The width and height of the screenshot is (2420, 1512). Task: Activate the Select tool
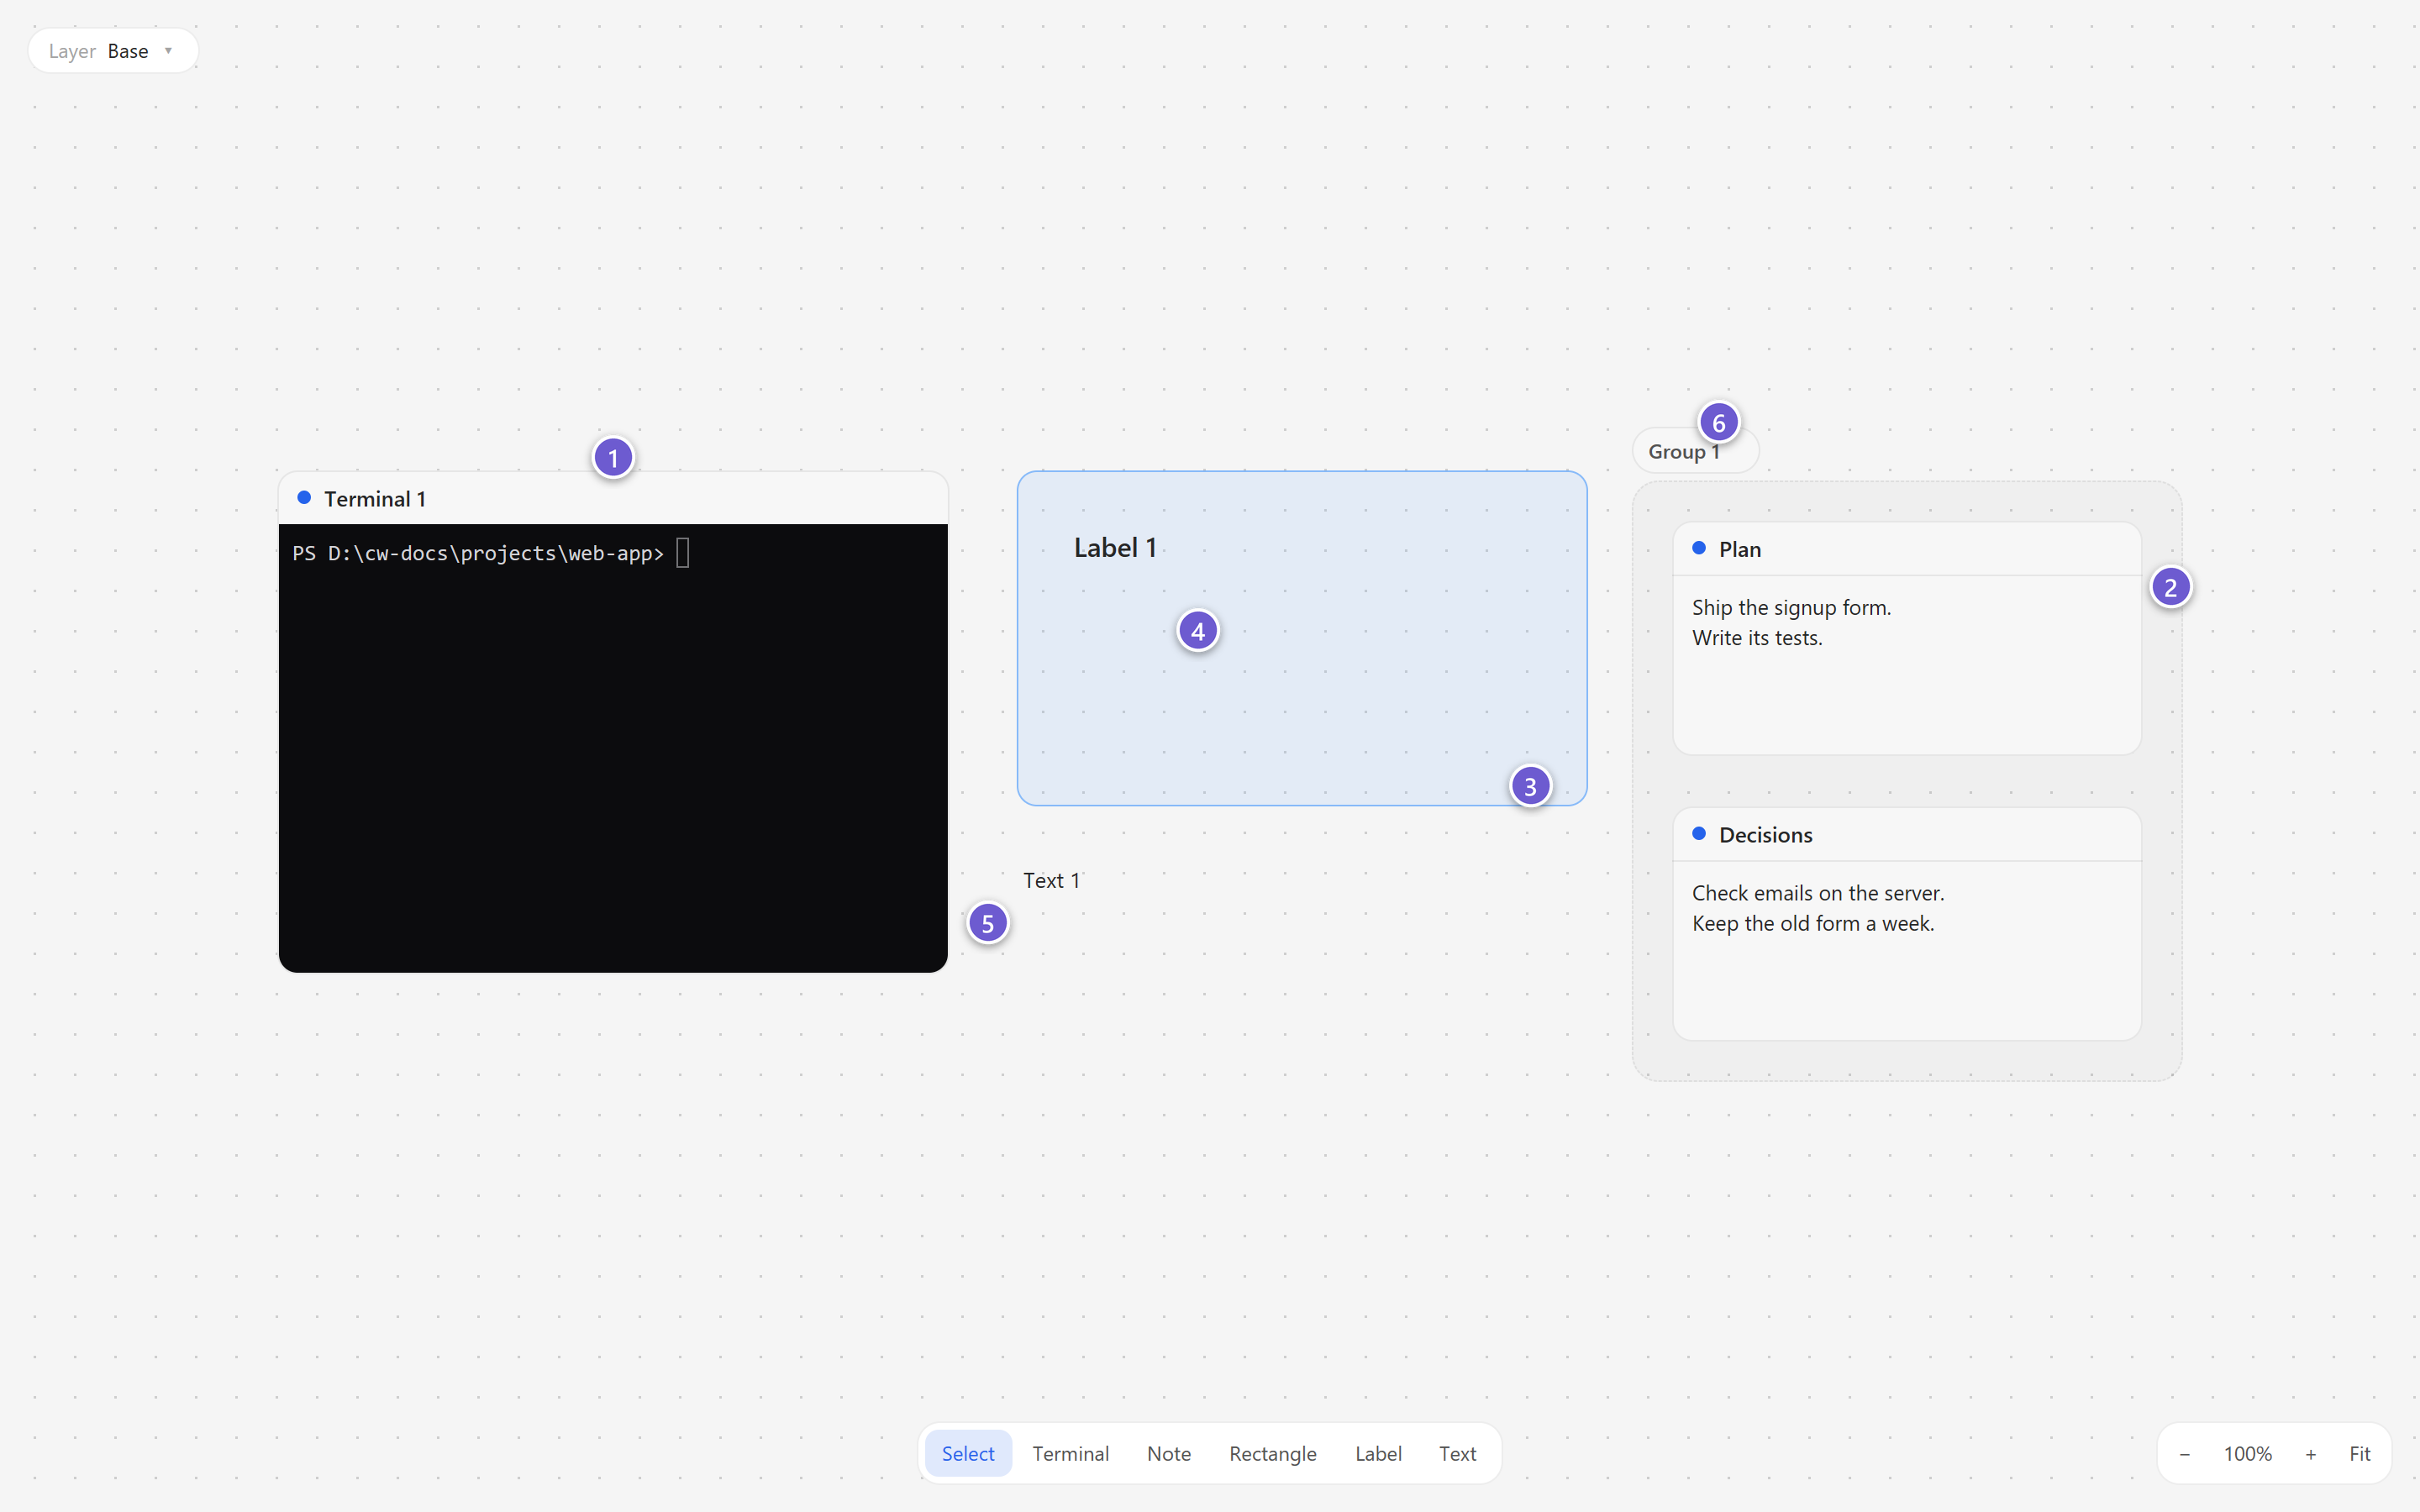[968, 1454]
